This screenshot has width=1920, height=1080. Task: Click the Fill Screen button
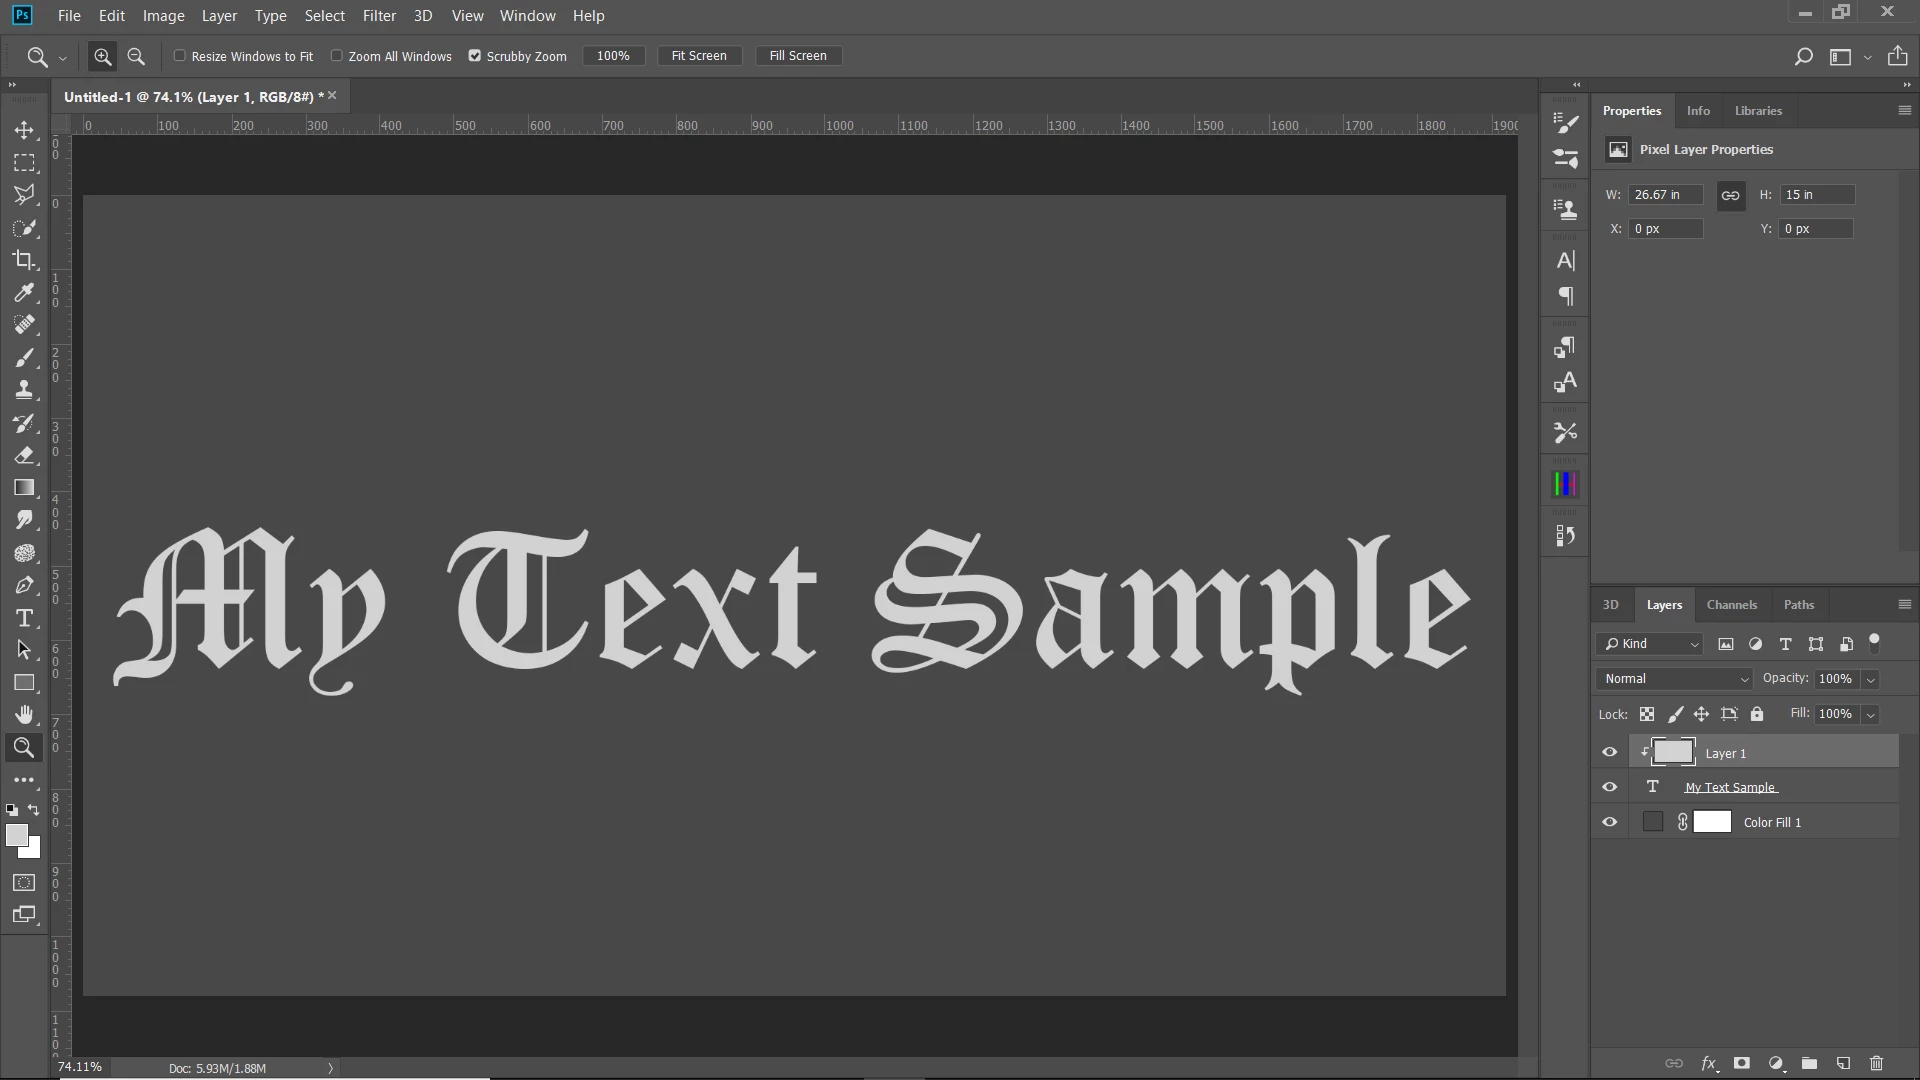click(x=798, y=56)
